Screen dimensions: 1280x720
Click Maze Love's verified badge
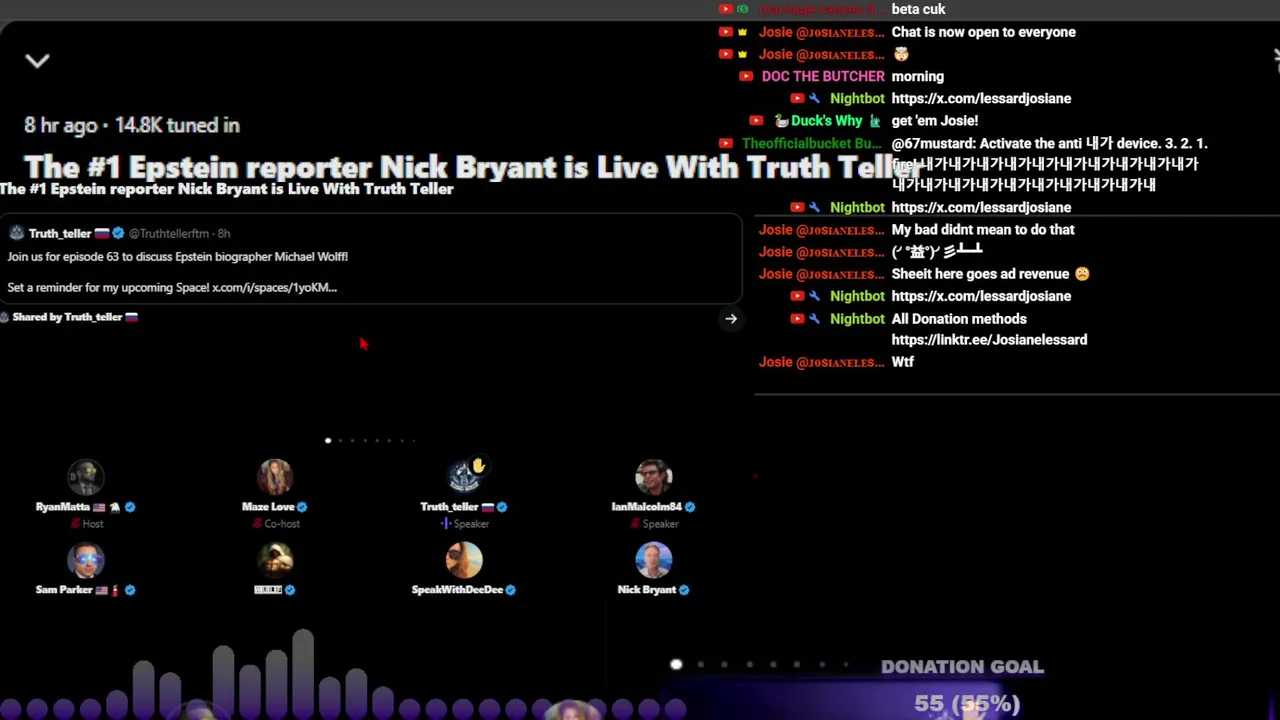click(302, 507)
